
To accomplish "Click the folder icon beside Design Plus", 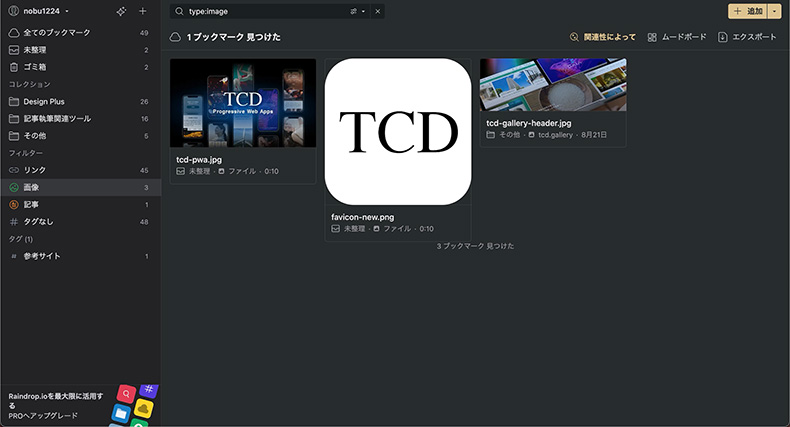I will tap(14, 102).
